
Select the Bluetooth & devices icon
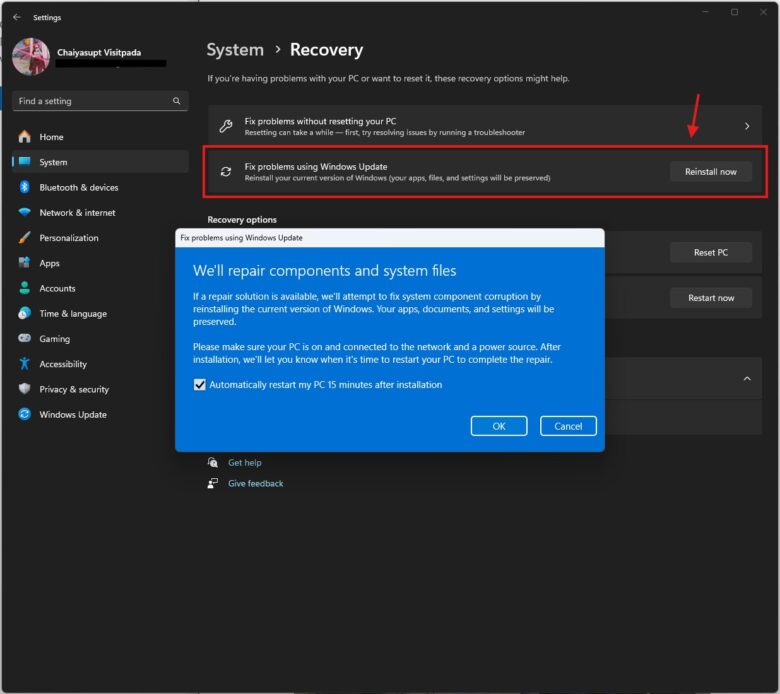(x=24, y=187)
